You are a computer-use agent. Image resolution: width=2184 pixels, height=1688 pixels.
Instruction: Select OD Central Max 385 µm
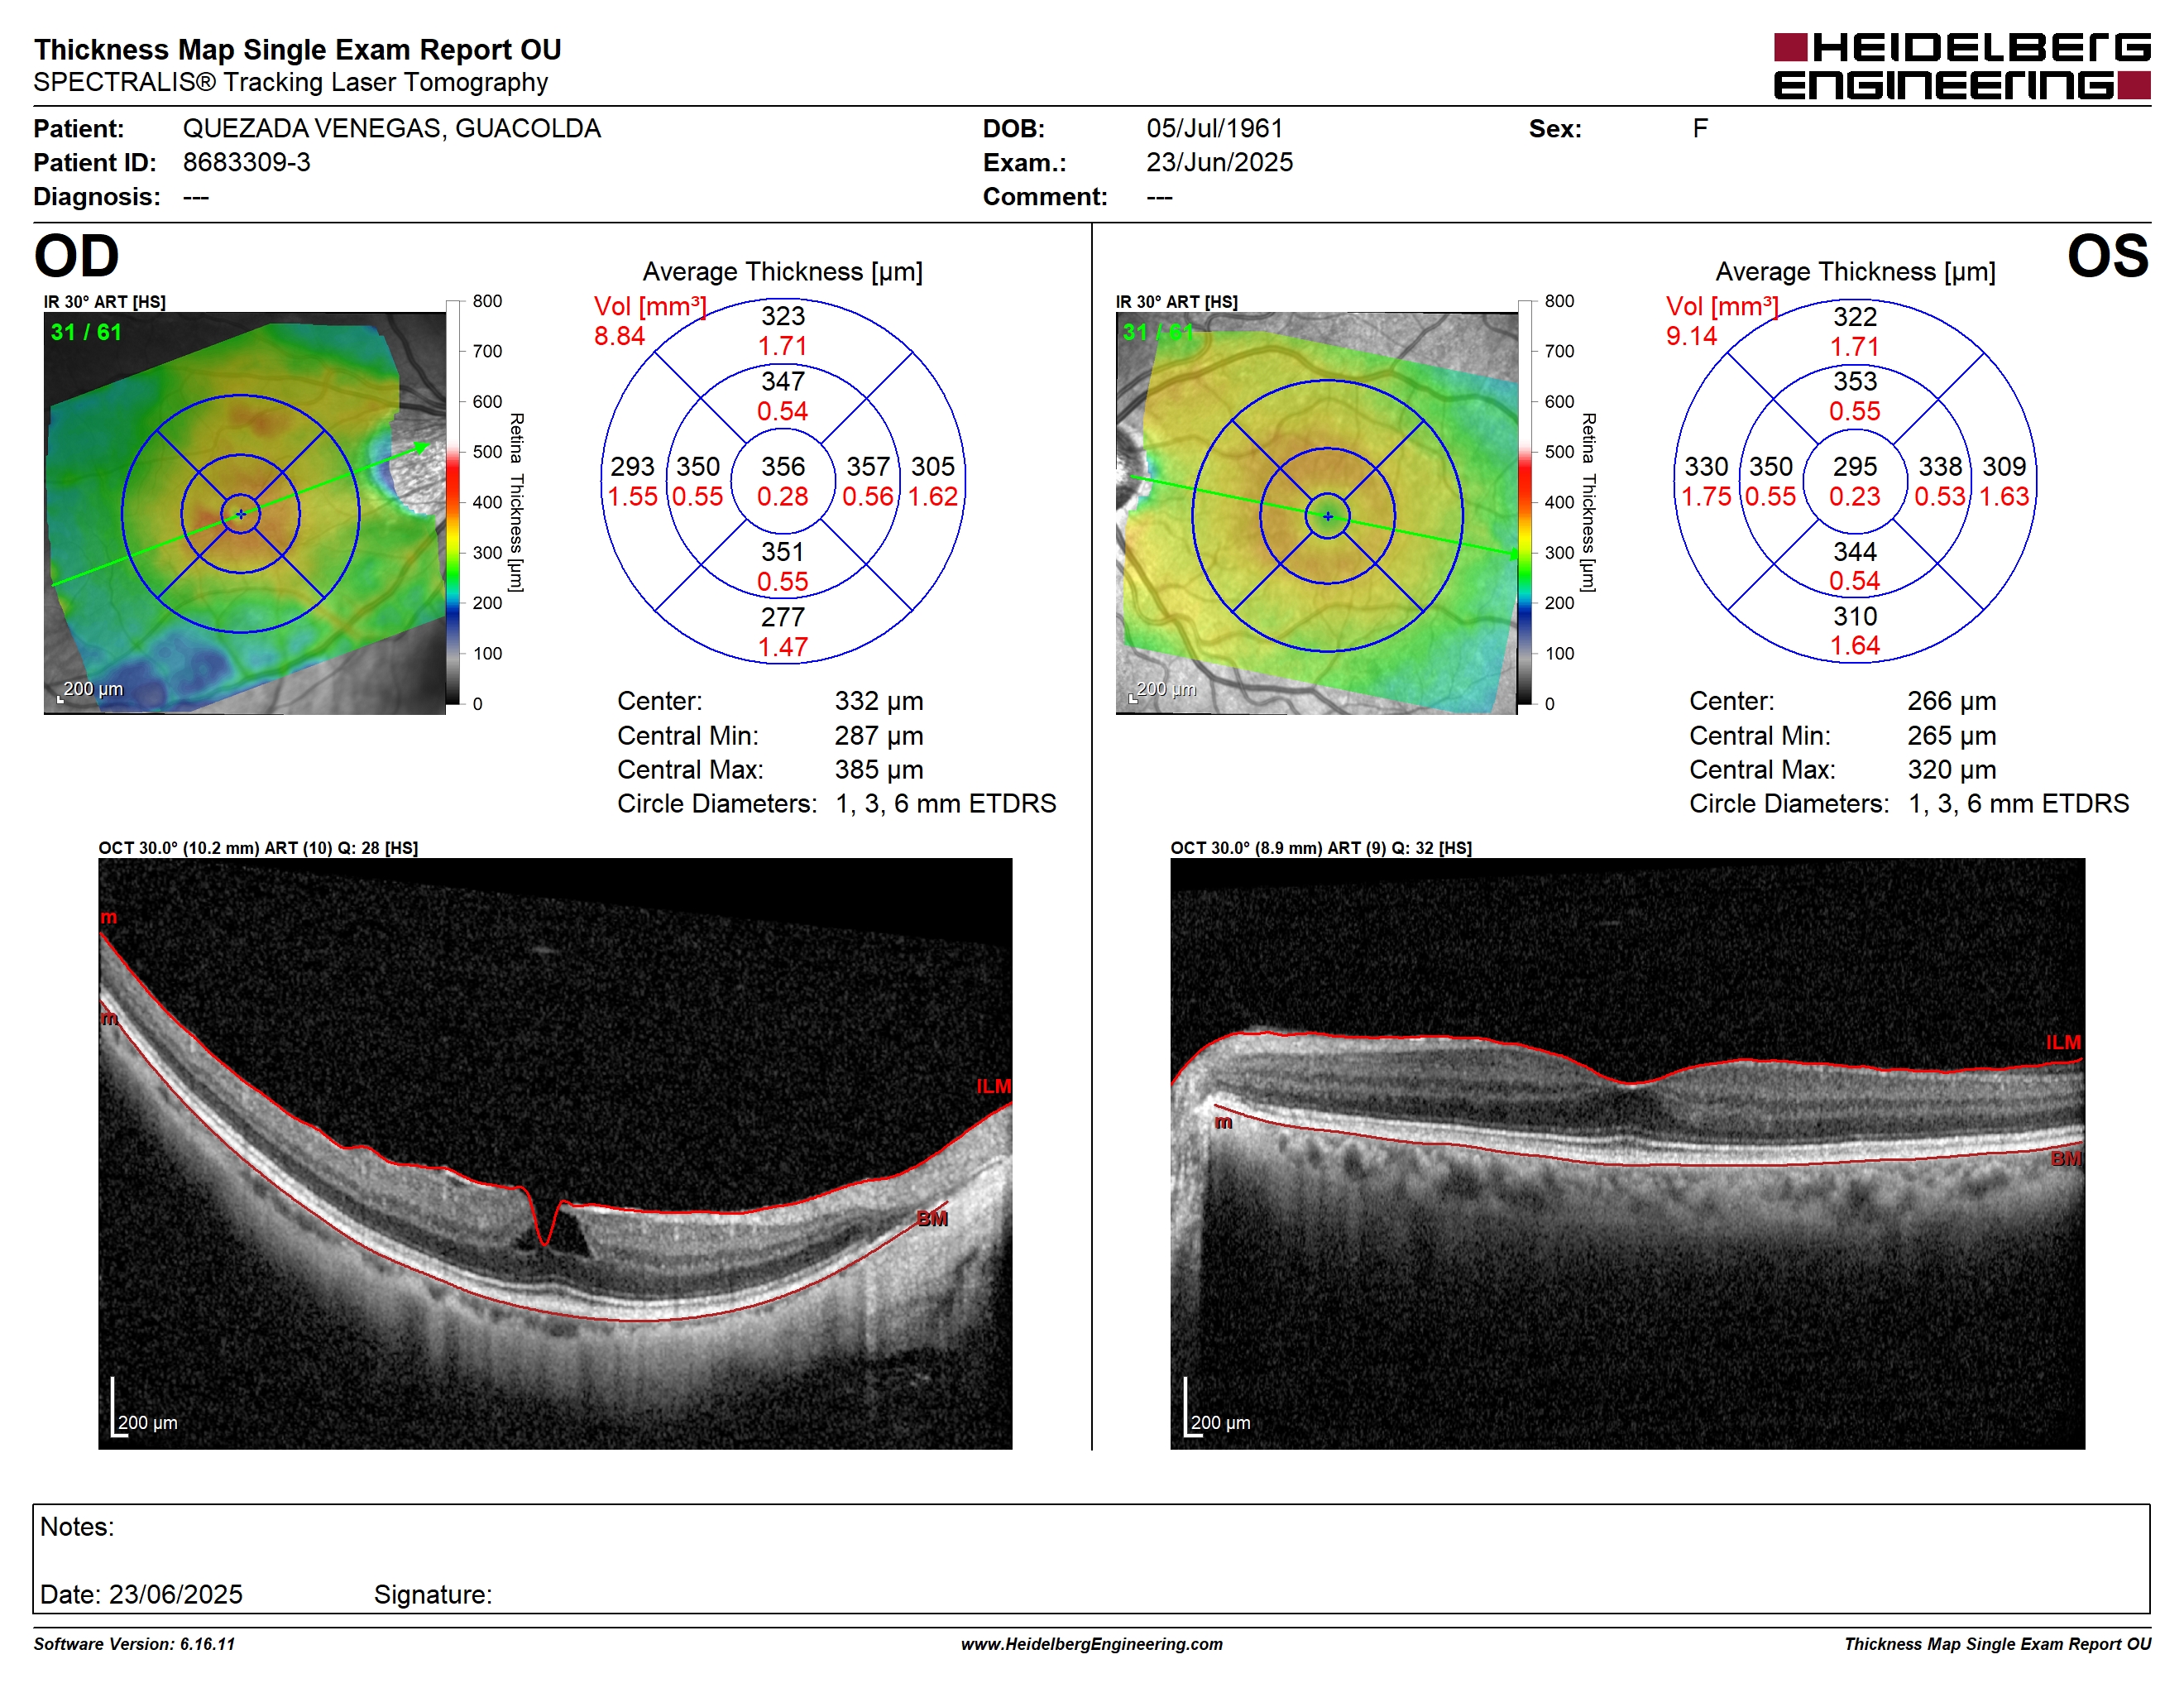[x=879, y=770]
